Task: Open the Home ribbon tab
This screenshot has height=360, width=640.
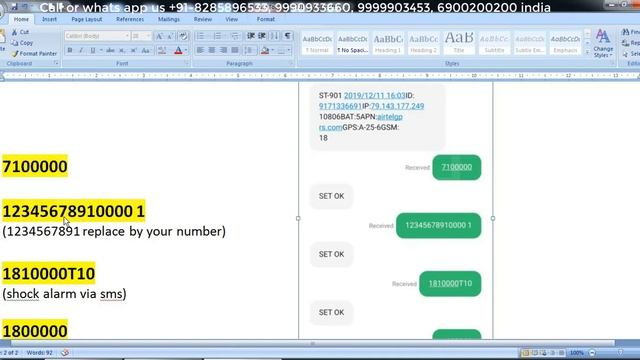Action: point(21,19)
